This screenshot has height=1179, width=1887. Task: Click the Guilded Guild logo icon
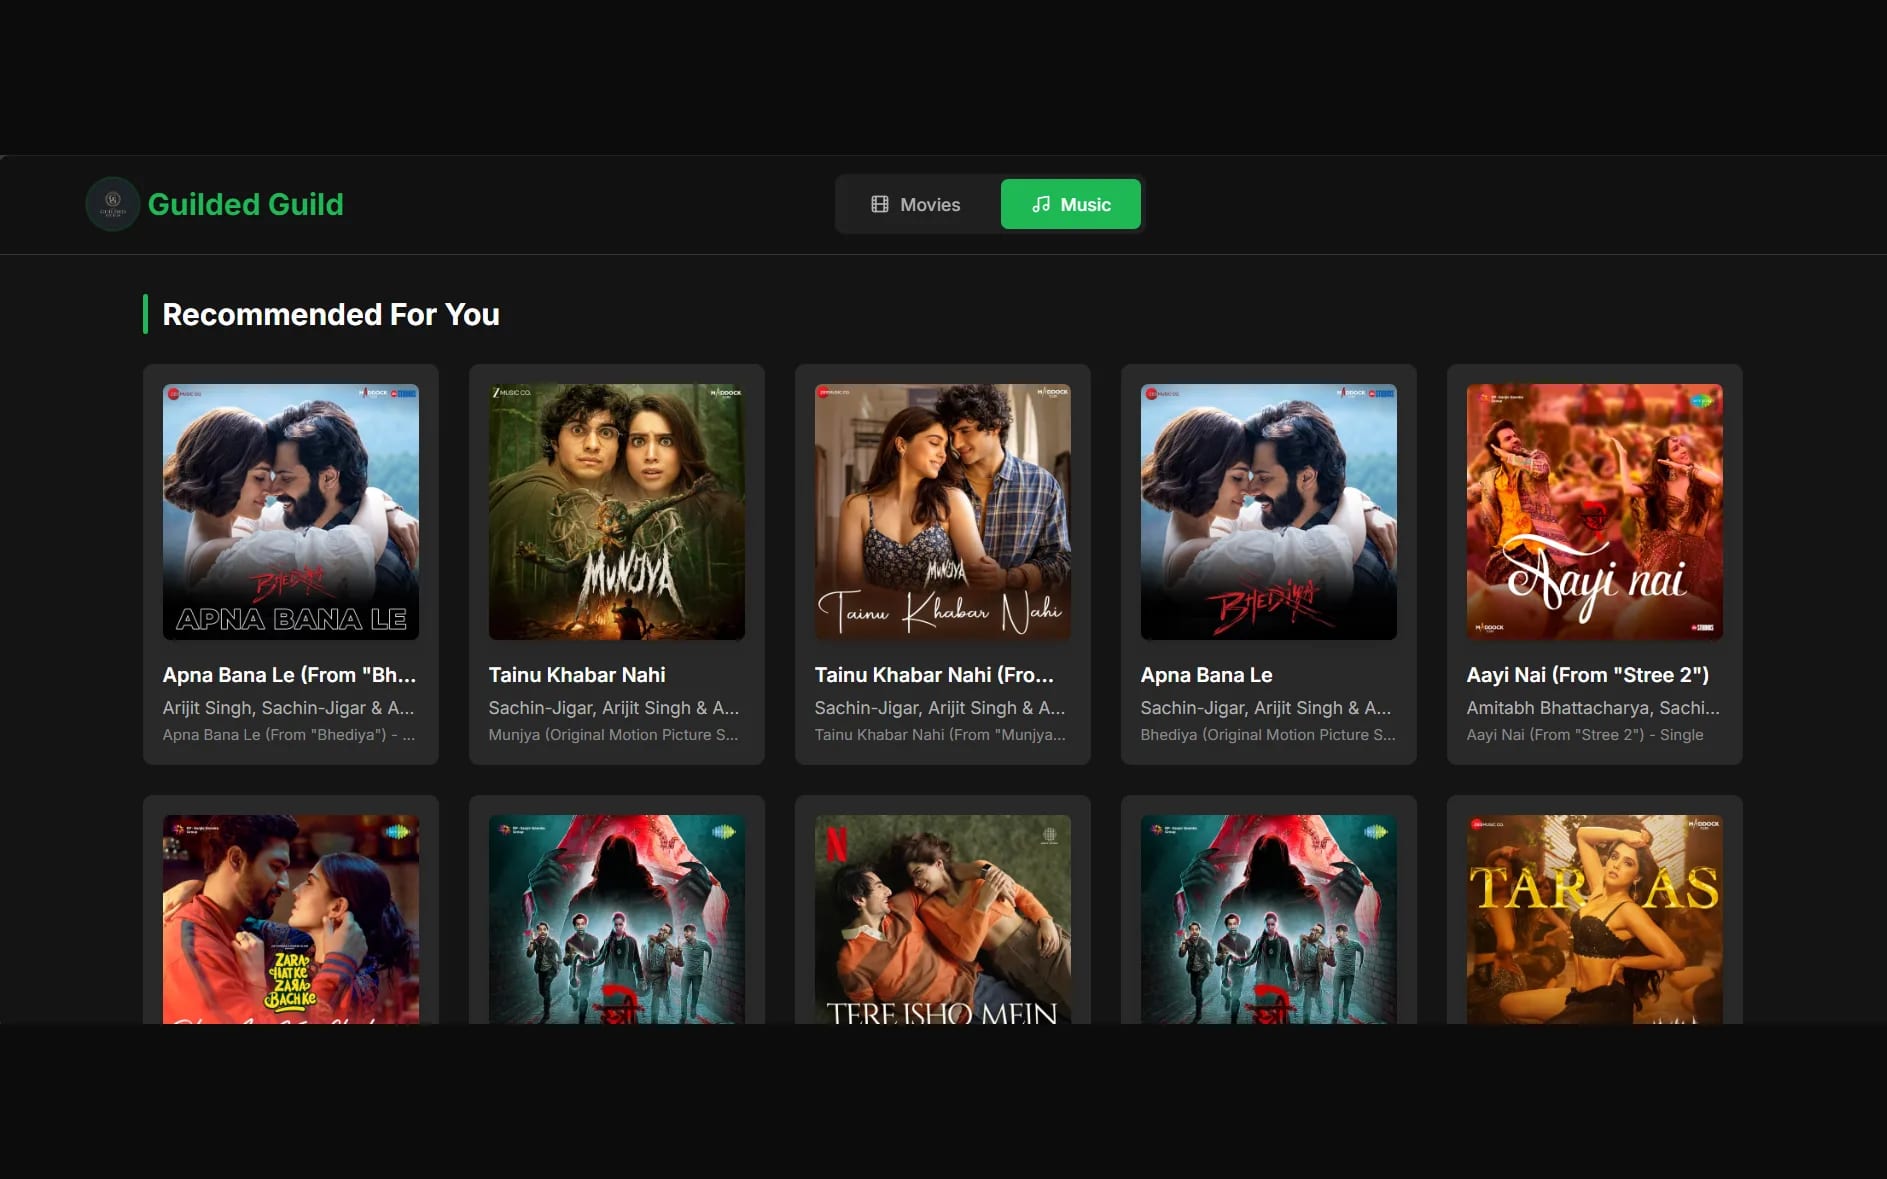tap(113, 204)
